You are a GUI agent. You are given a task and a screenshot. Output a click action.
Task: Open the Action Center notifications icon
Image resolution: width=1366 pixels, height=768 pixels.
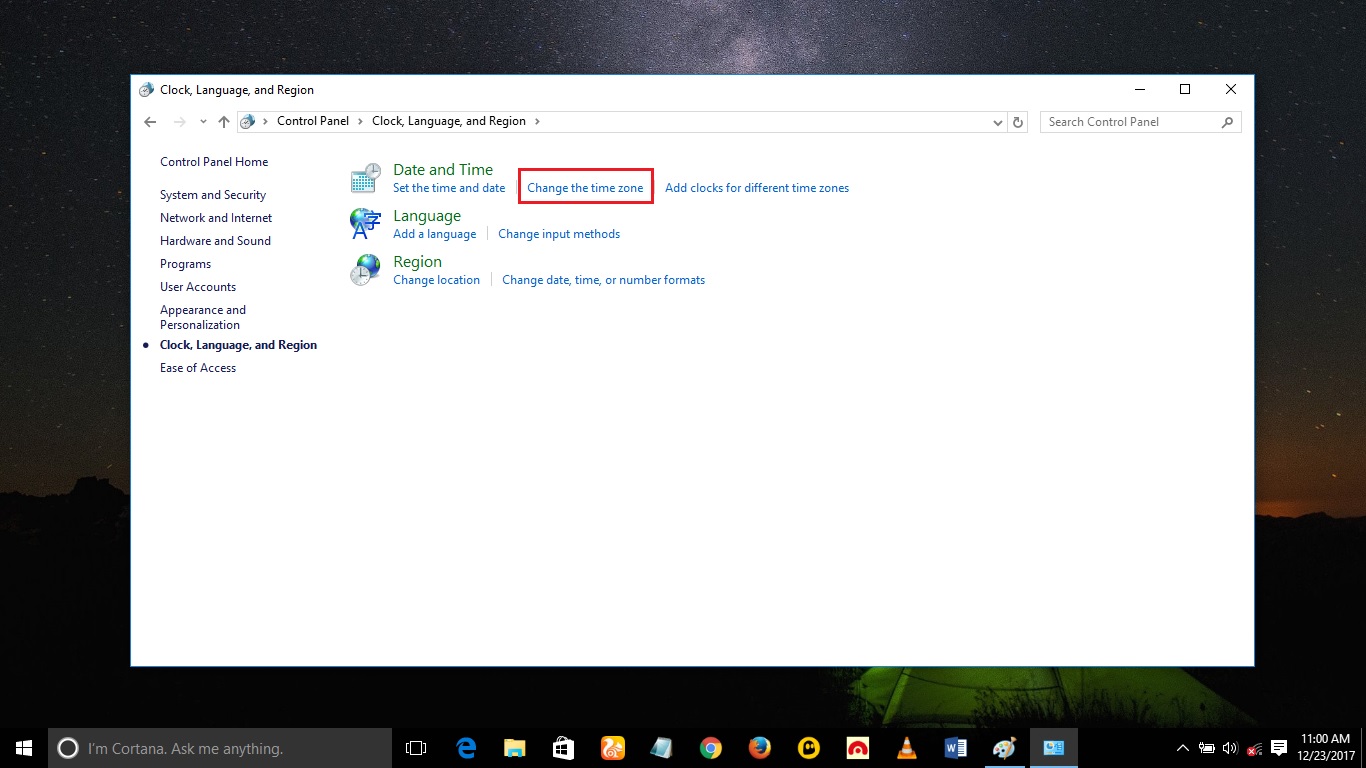point(1279,748)
